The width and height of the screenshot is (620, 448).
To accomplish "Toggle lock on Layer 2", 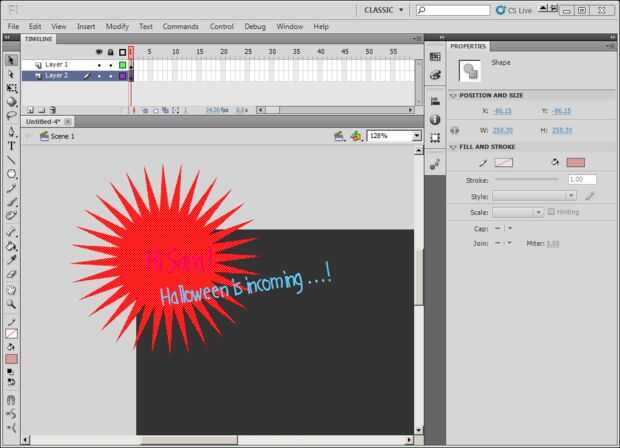I will pos(110,75).
